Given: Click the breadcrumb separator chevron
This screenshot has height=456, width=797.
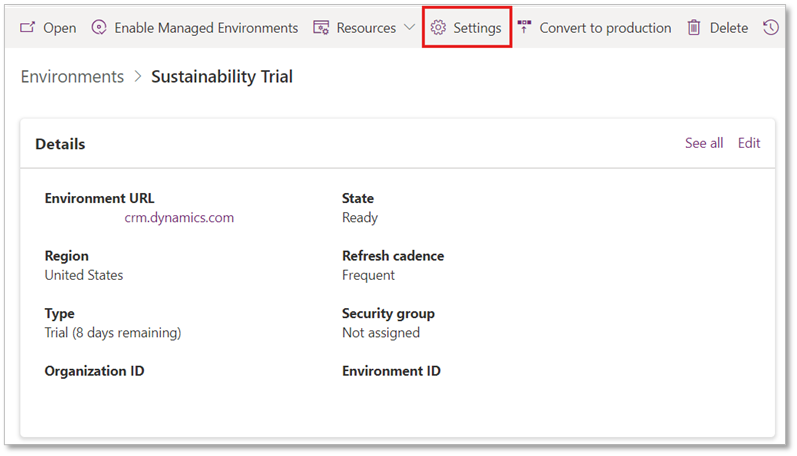Looking at the screenshot, I should (138, 77).
